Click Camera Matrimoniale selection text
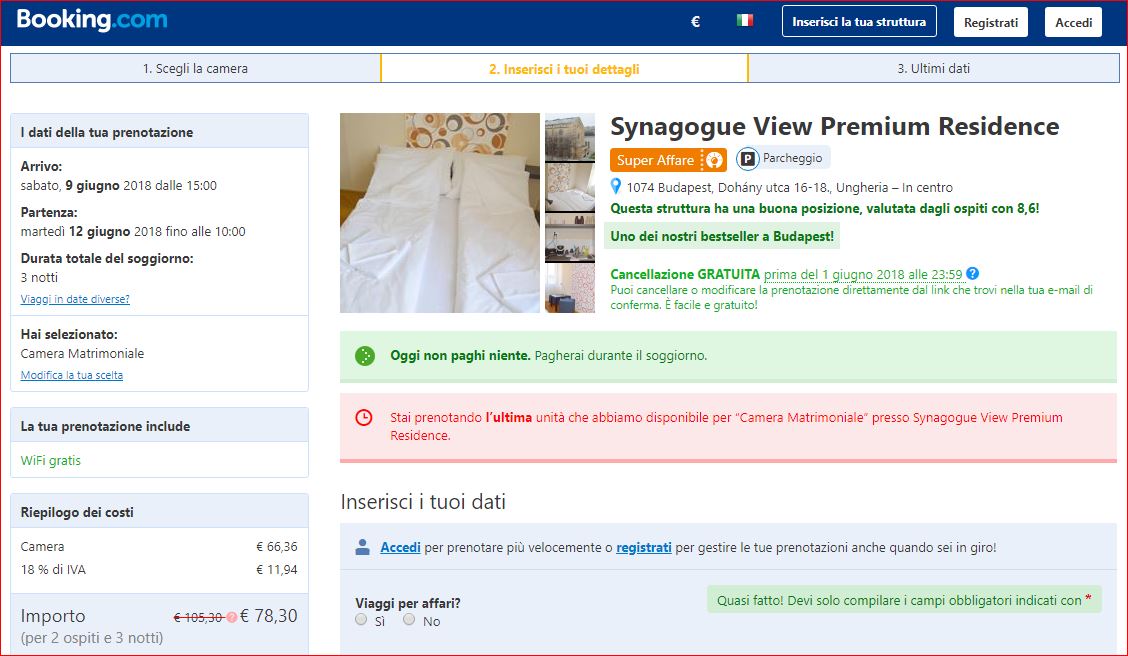Viewport: 1128px width, 656px height. coord(82,354)
